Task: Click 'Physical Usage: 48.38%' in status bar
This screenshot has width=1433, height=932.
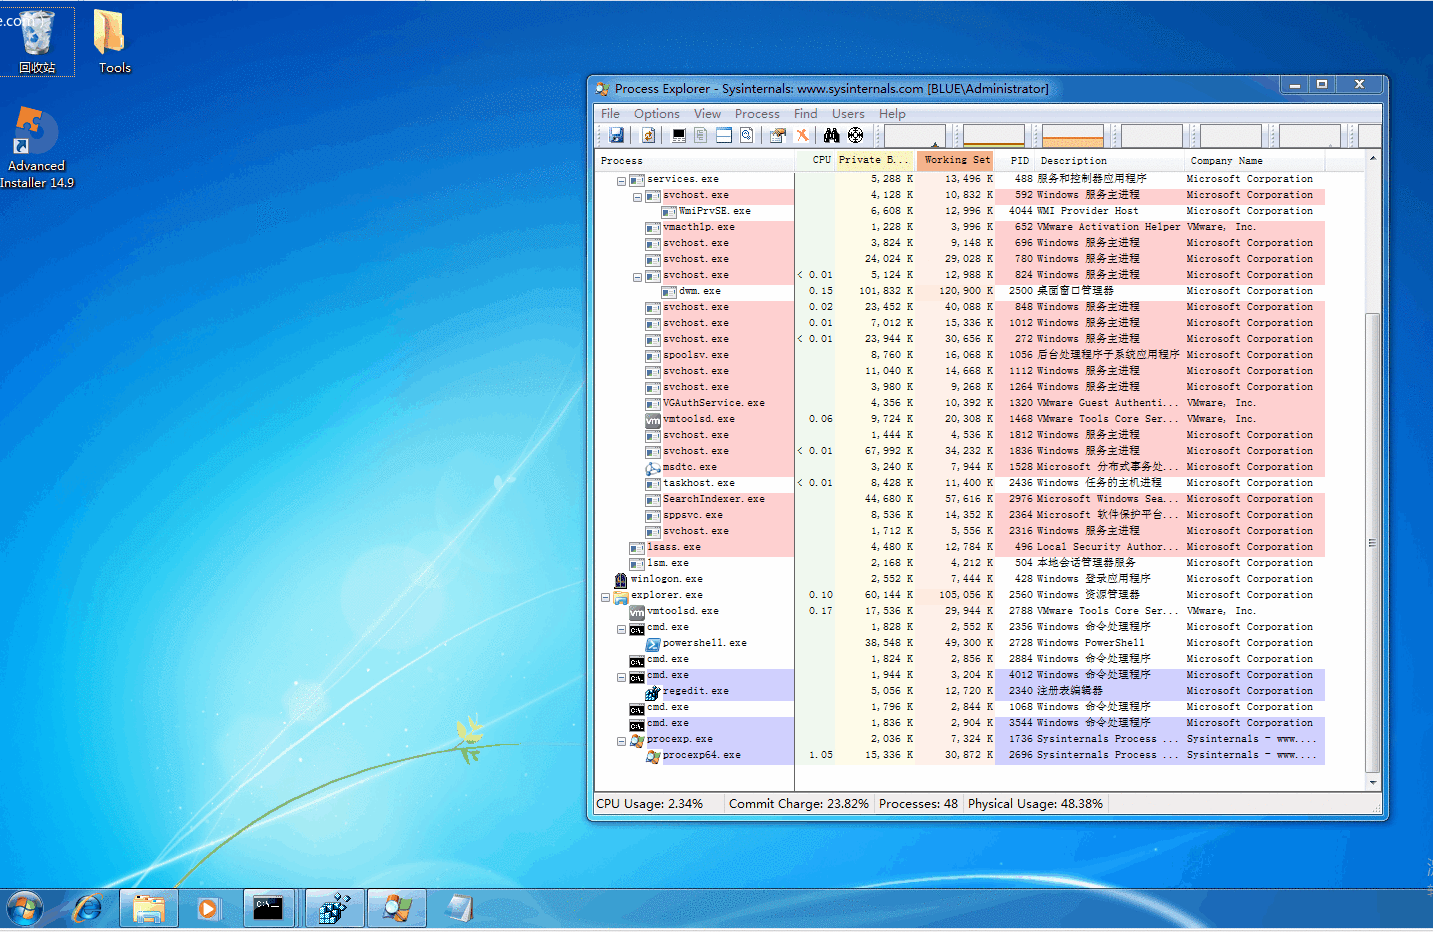Action: tap(1035, 804)
